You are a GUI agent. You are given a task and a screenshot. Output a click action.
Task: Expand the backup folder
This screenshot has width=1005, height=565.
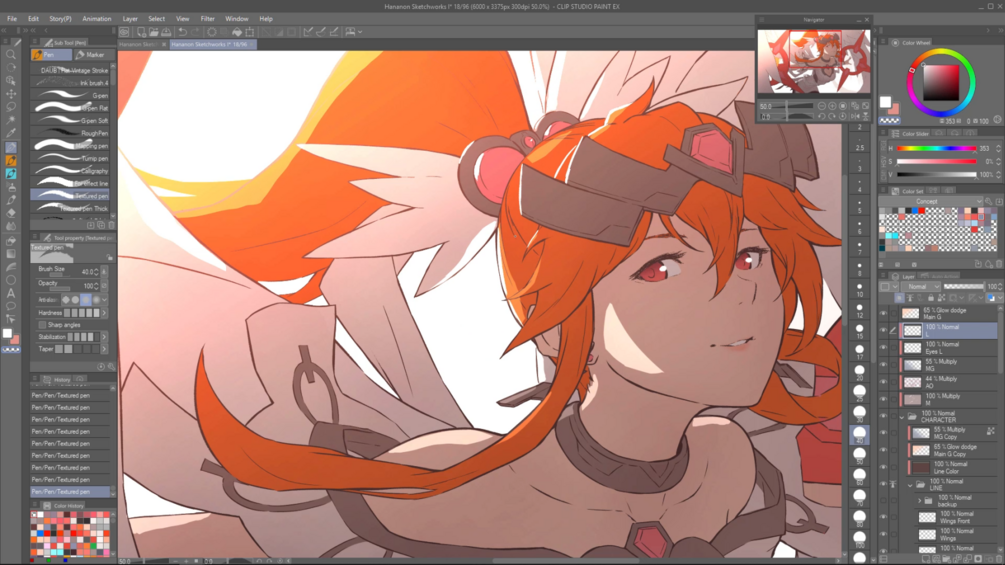920,500
